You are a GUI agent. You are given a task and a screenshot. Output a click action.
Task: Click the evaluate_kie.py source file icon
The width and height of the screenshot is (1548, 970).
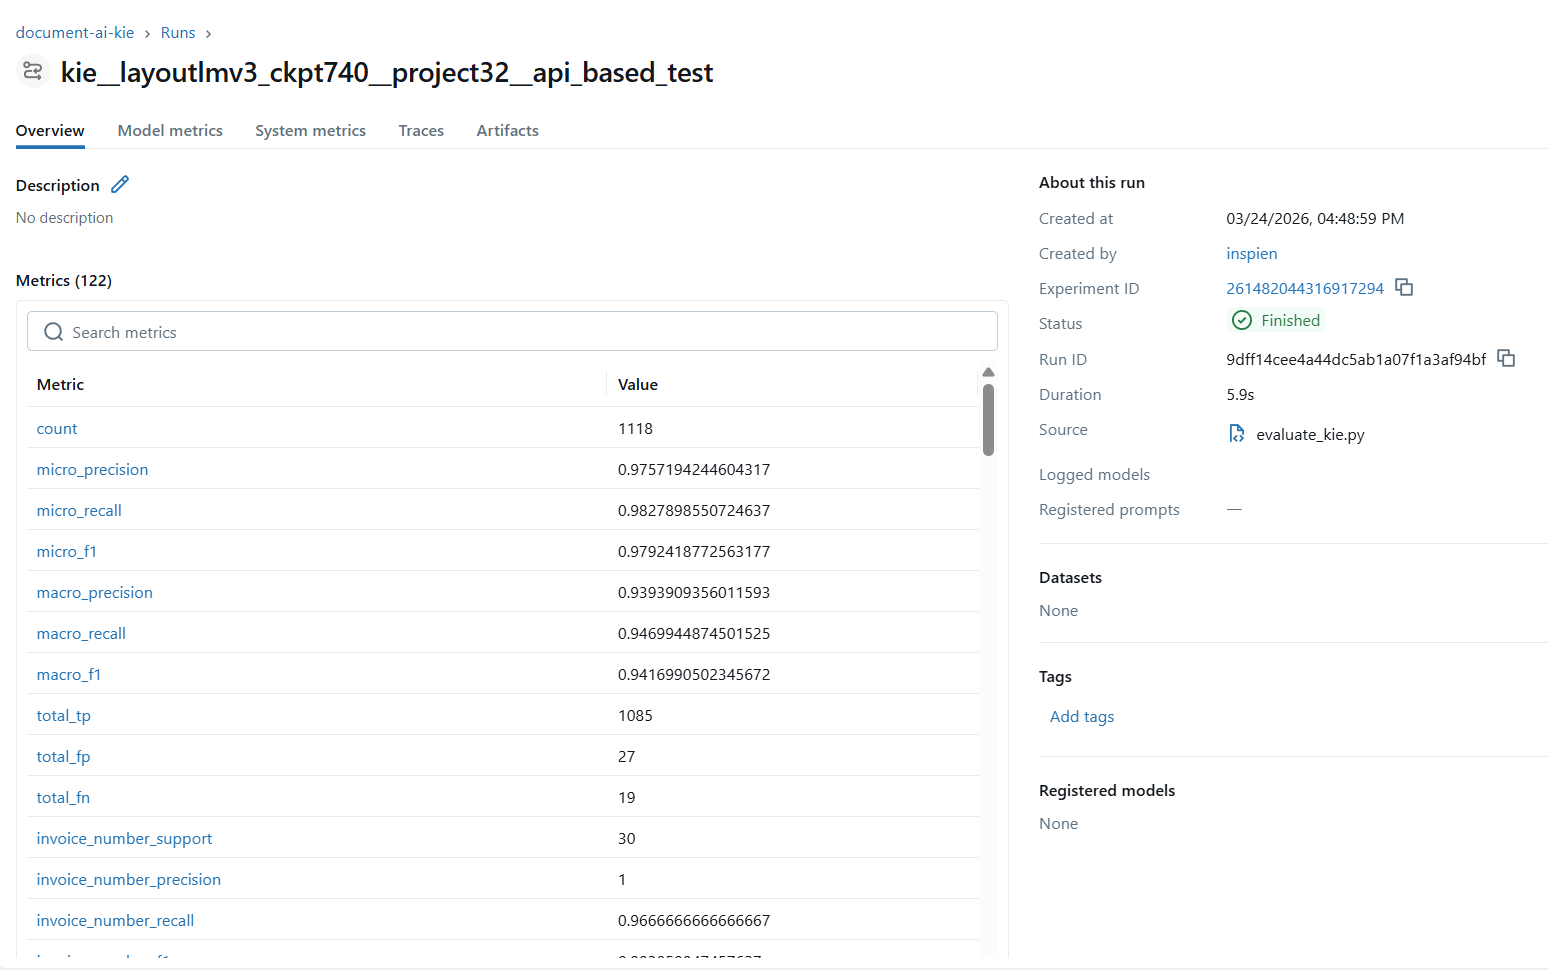(1237, 434)
